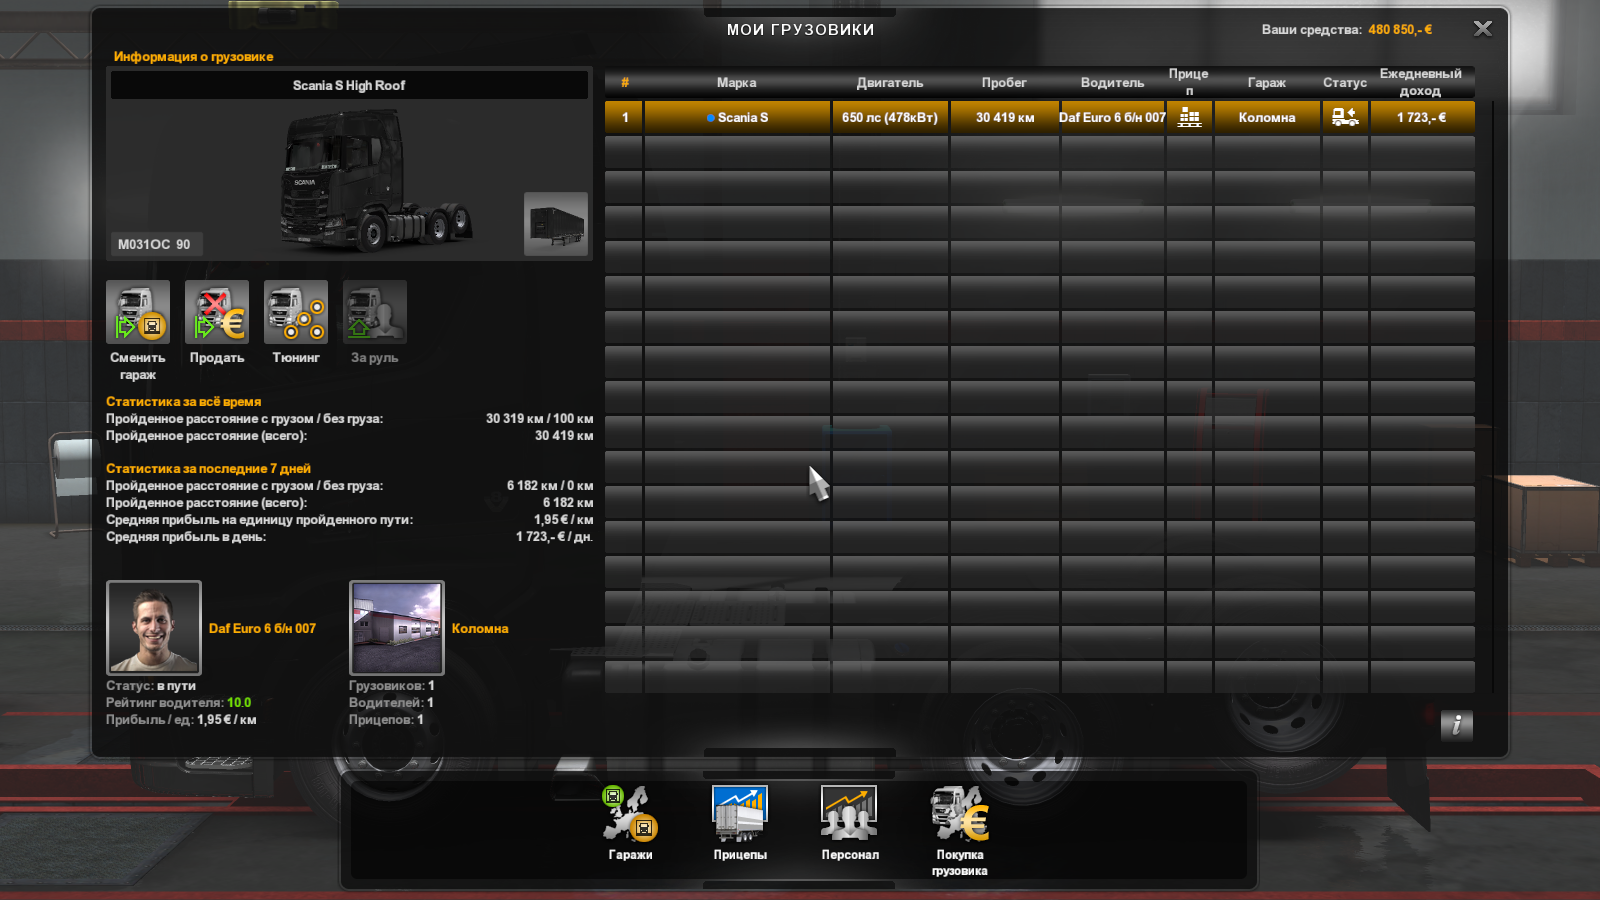Click the 1,95 € / км average profit value
1600x900 pixels.
[x=563, y=520]
